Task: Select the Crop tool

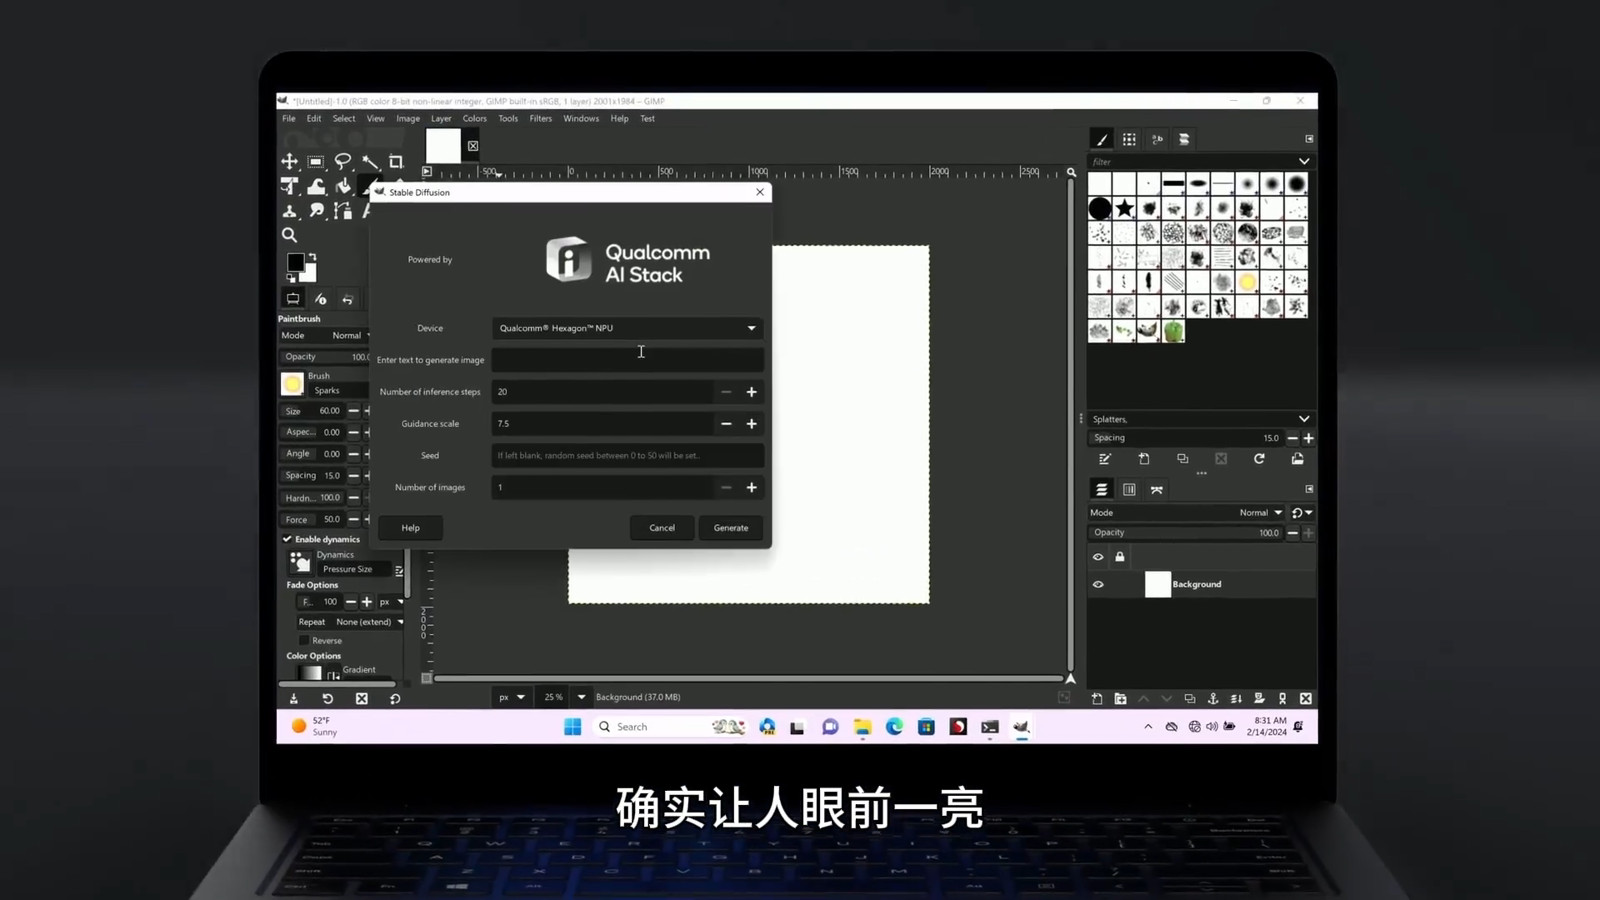Action: pyautogui.click(x=396, y=161)
